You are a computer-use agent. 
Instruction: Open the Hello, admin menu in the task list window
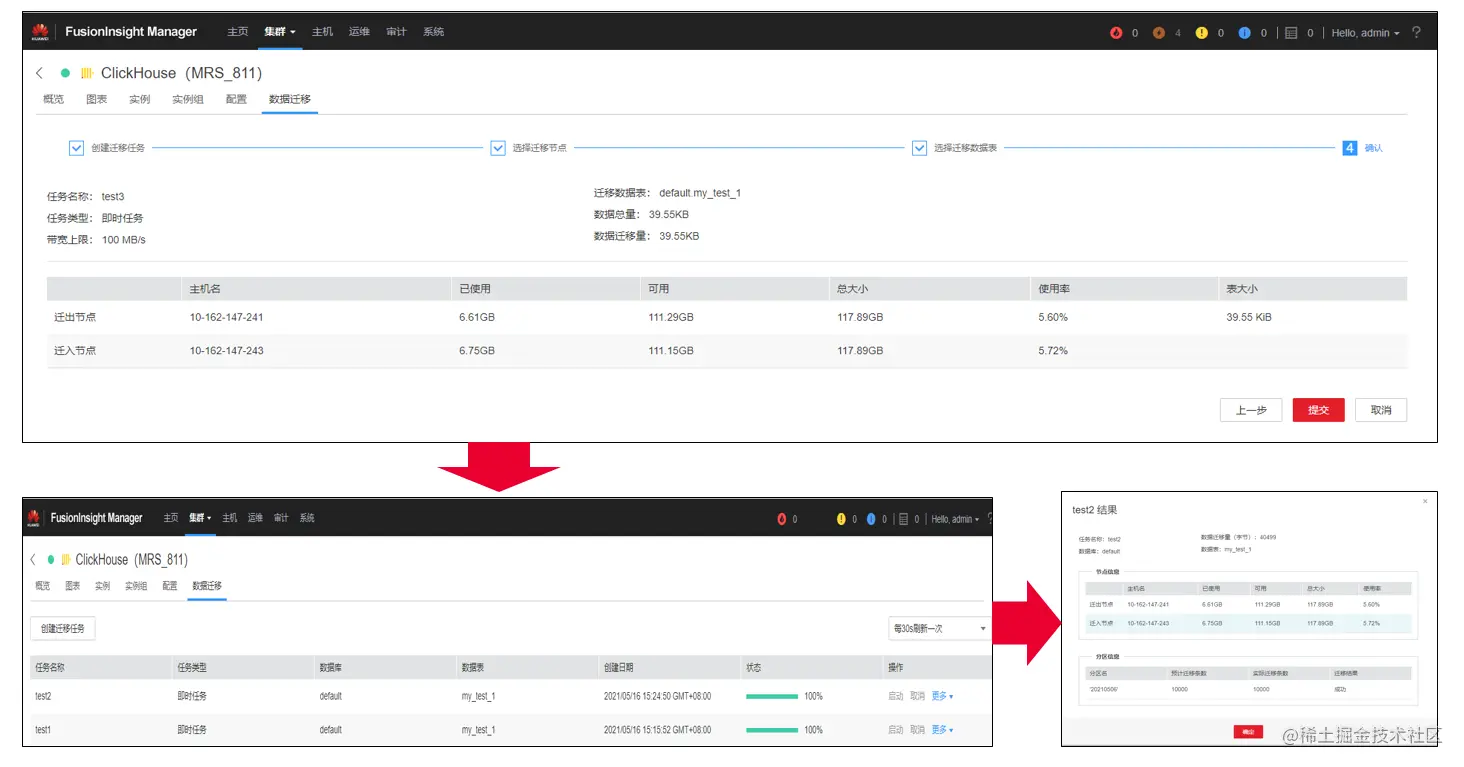click(955, 519)
